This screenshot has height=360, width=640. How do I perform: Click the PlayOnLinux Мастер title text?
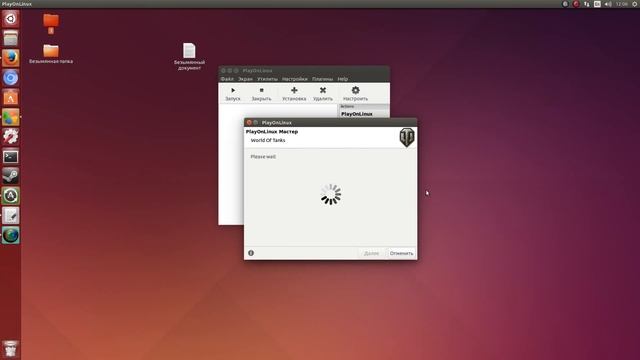click(272, 132)
